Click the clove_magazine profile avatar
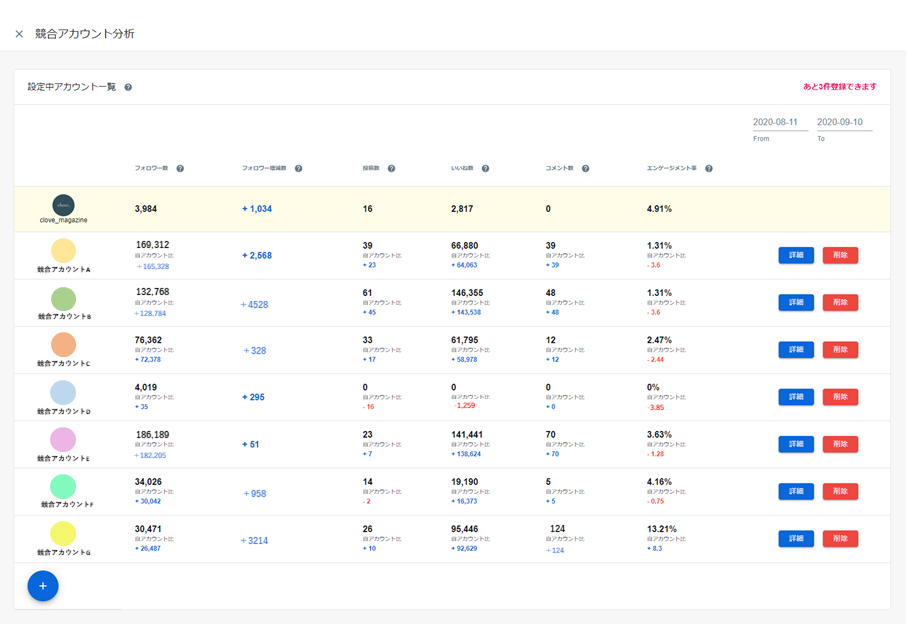 [x=63, y=205]
